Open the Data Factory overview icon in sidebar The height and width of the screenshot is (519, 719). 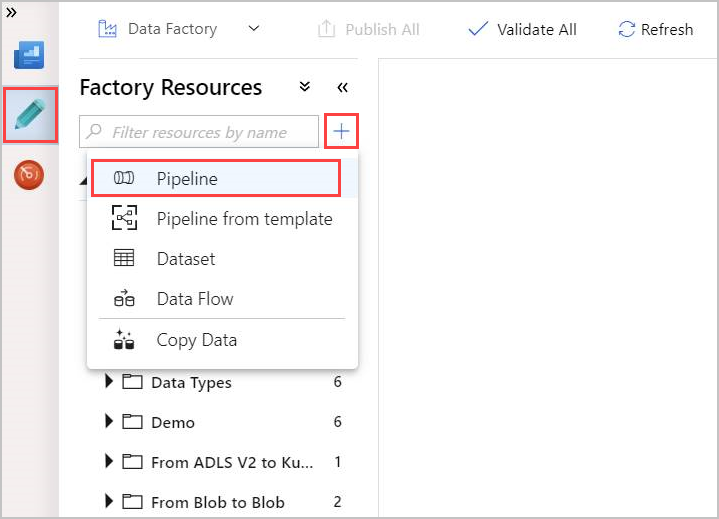[x=29, y=55]
